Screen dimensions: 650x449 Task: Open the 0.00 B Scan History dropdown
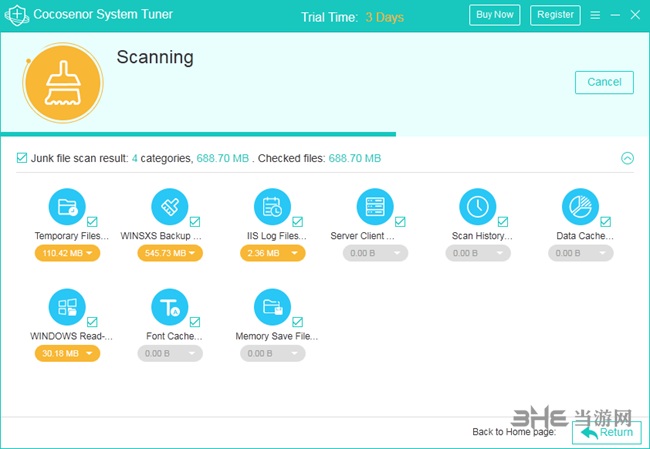[478, 253]
